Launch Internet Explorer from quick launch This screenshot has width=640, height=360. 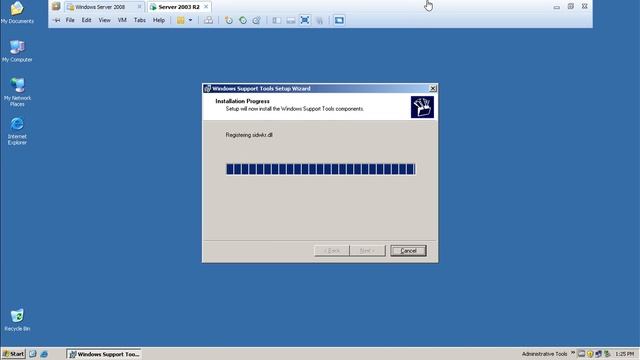pyautogui.click(x=44, y=354)
